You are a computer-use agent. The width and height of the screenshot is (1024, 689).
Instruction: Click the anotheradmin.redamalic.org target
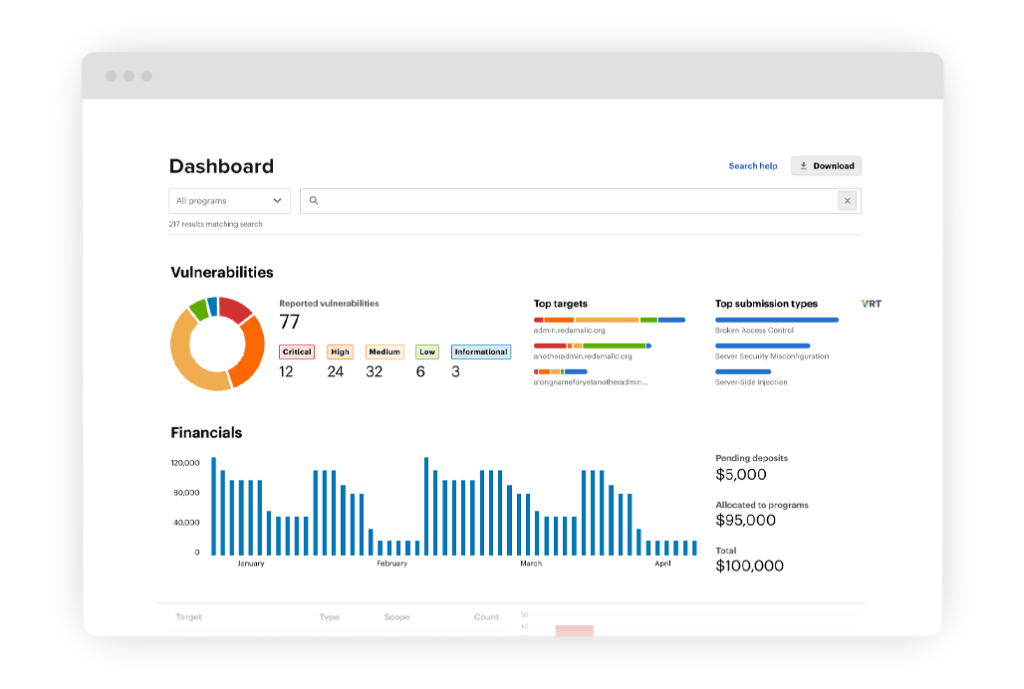(590, 356)
